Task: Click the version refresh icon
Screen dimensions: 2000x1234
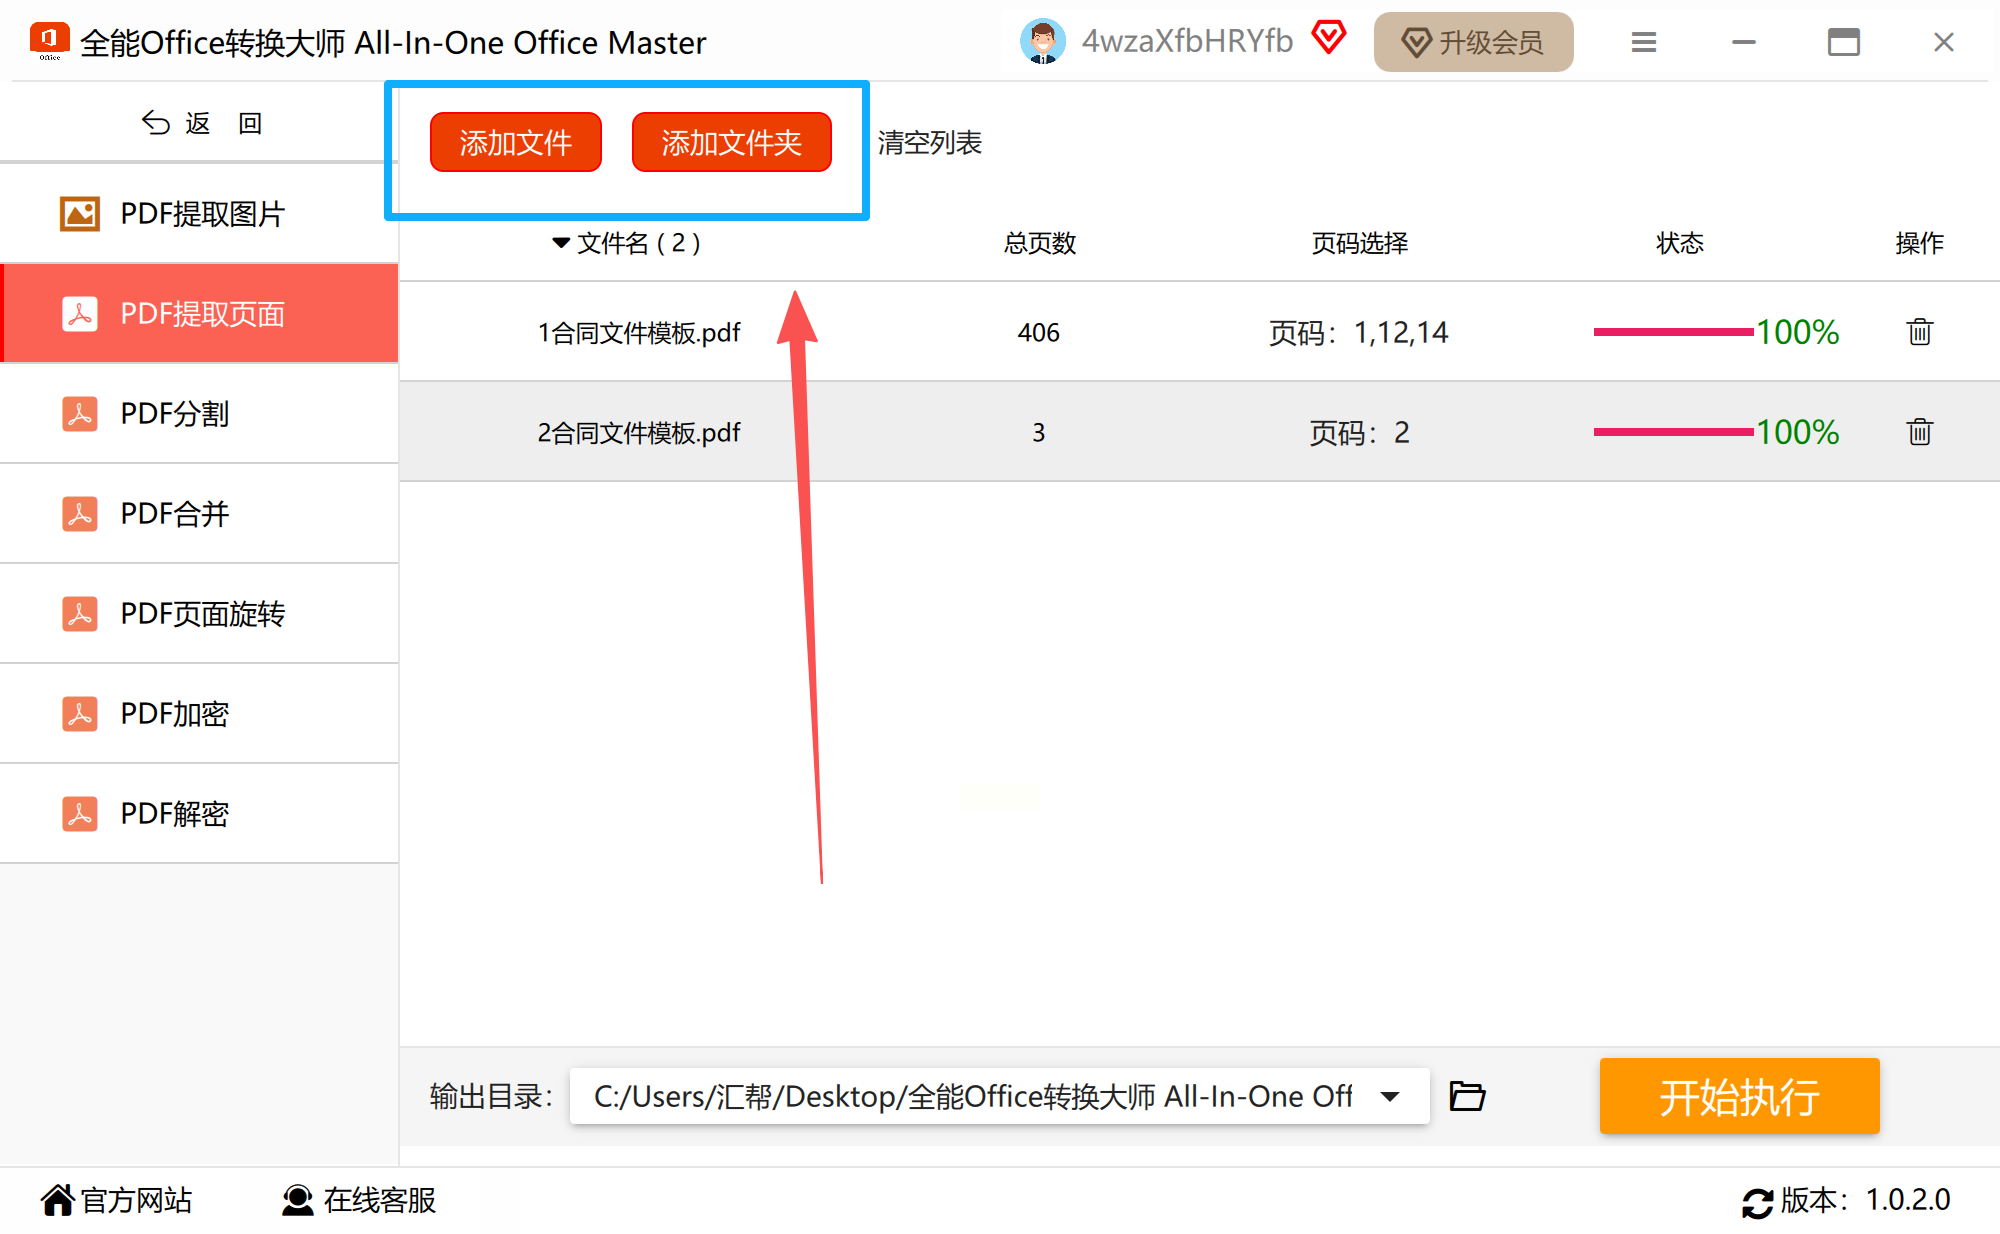Action: click(x=1757, y=1201)
